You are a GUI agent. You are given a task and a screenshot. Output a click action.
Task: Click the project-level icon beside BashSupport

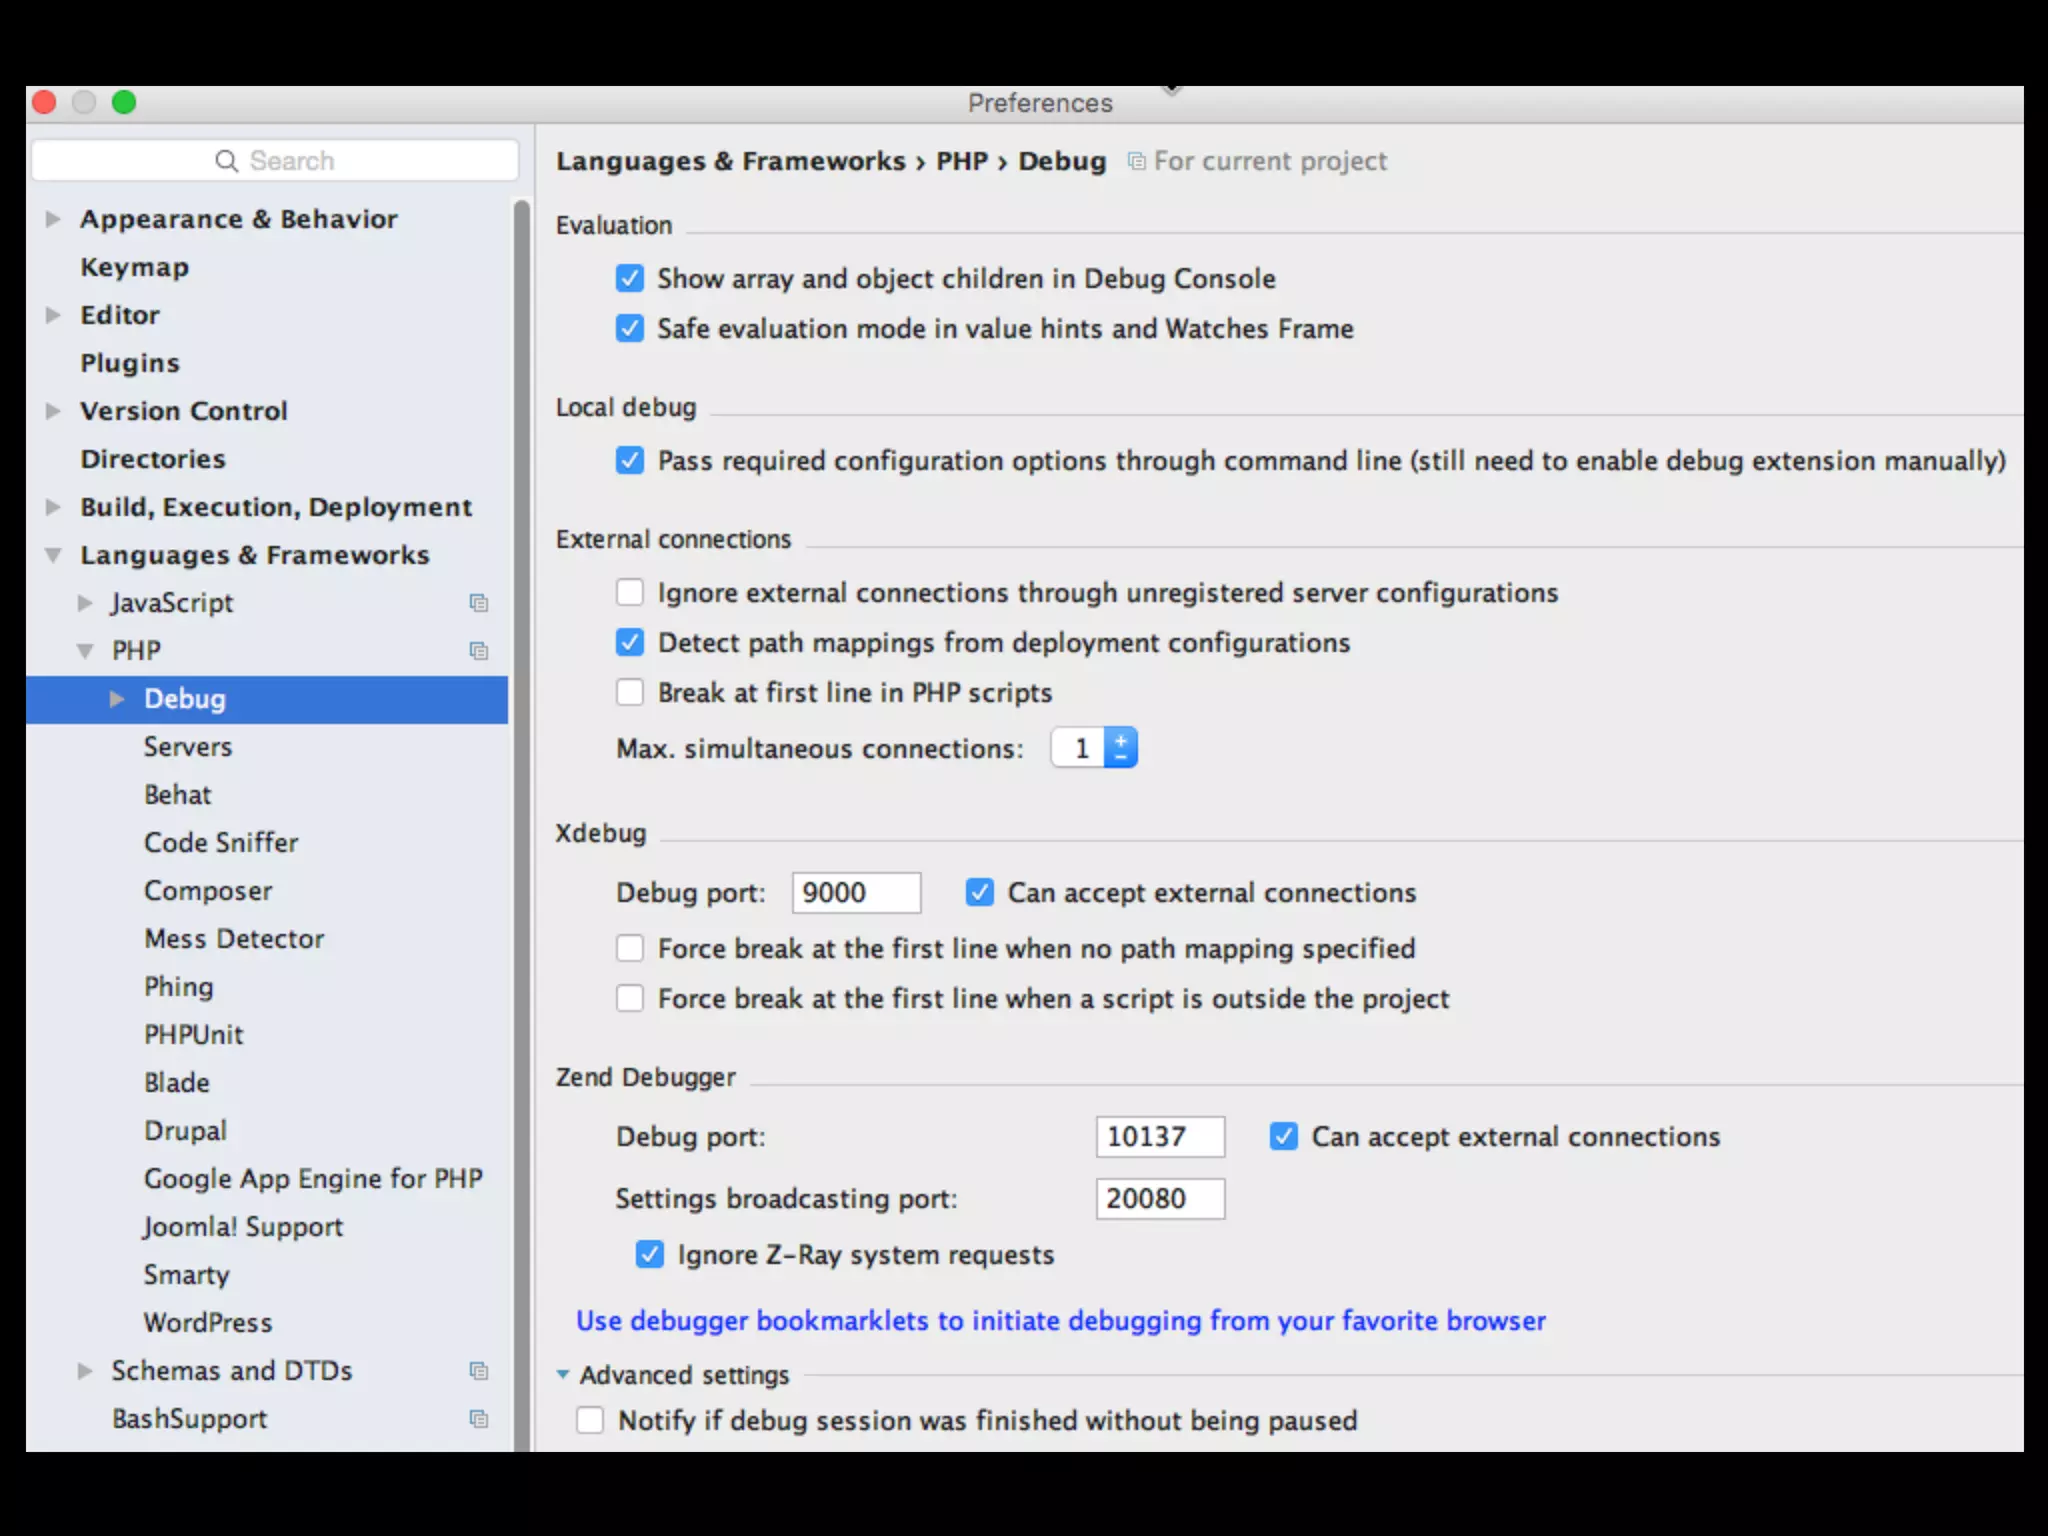pos(479,1419)
